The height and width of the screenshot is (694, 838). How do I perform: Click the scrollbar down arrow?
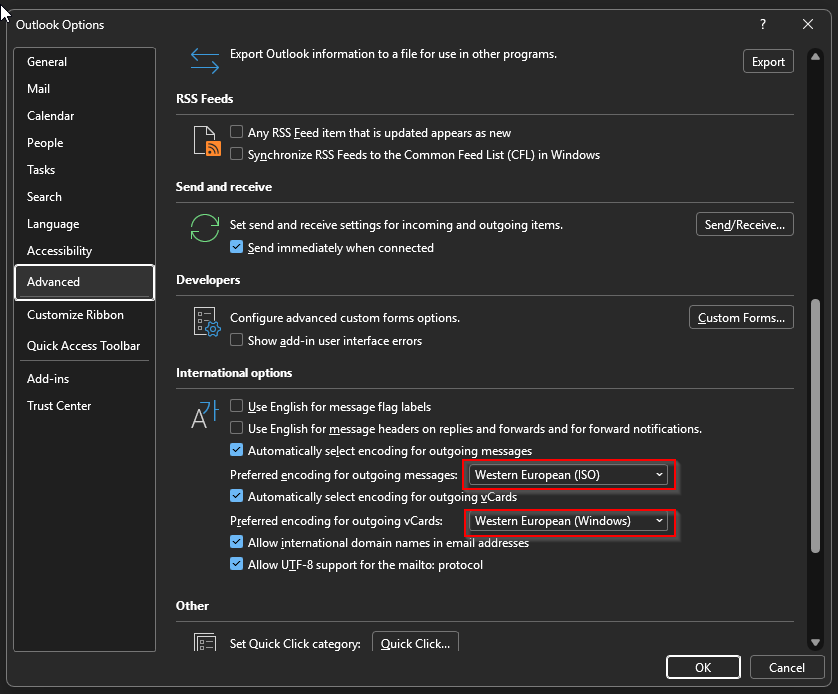coord(814,643)
